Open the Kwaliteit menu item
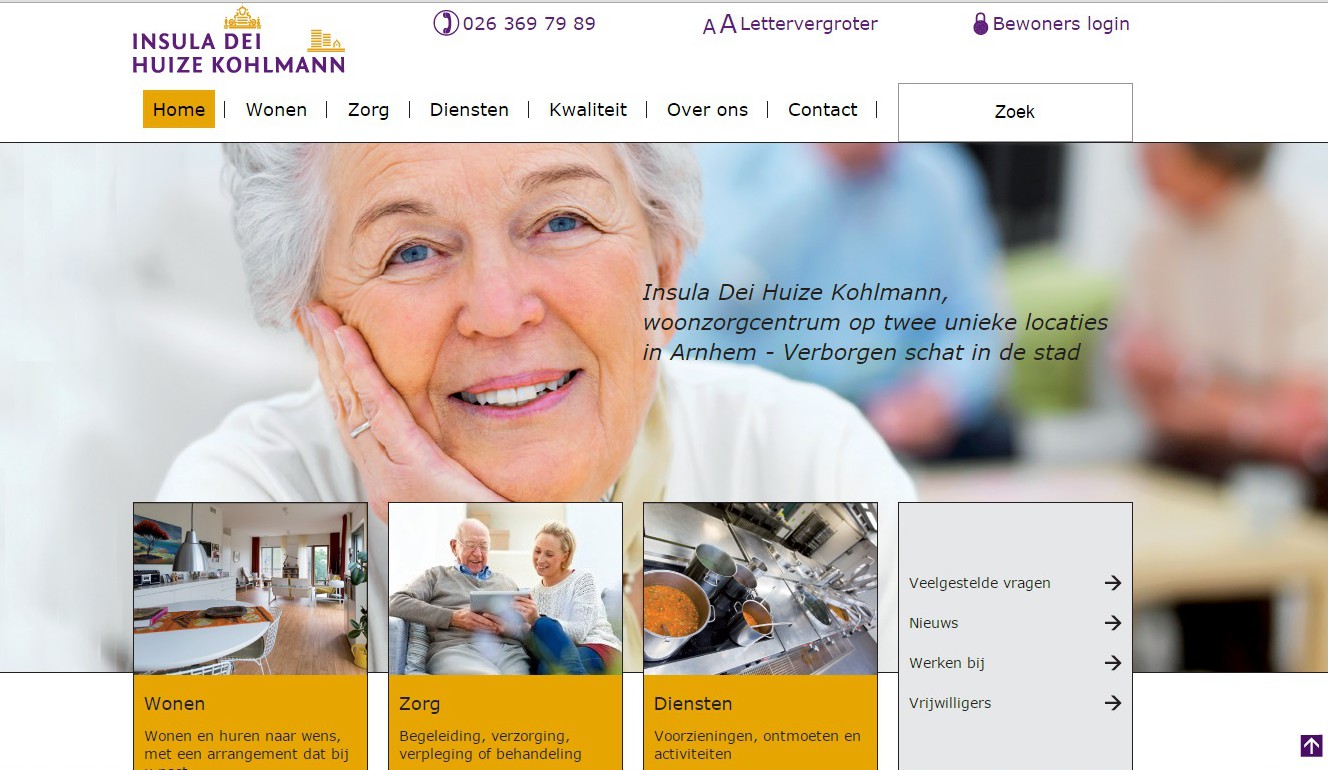Screen dimensions: 1328x770 click(x=588, y=110)
